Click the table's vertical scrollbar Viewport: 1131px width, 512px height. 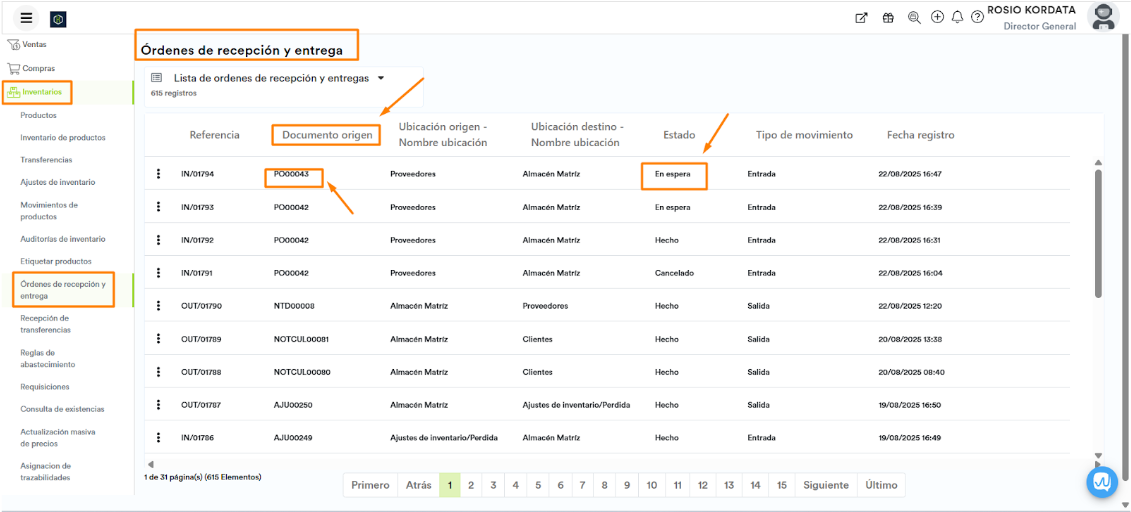pos(1097,234)
